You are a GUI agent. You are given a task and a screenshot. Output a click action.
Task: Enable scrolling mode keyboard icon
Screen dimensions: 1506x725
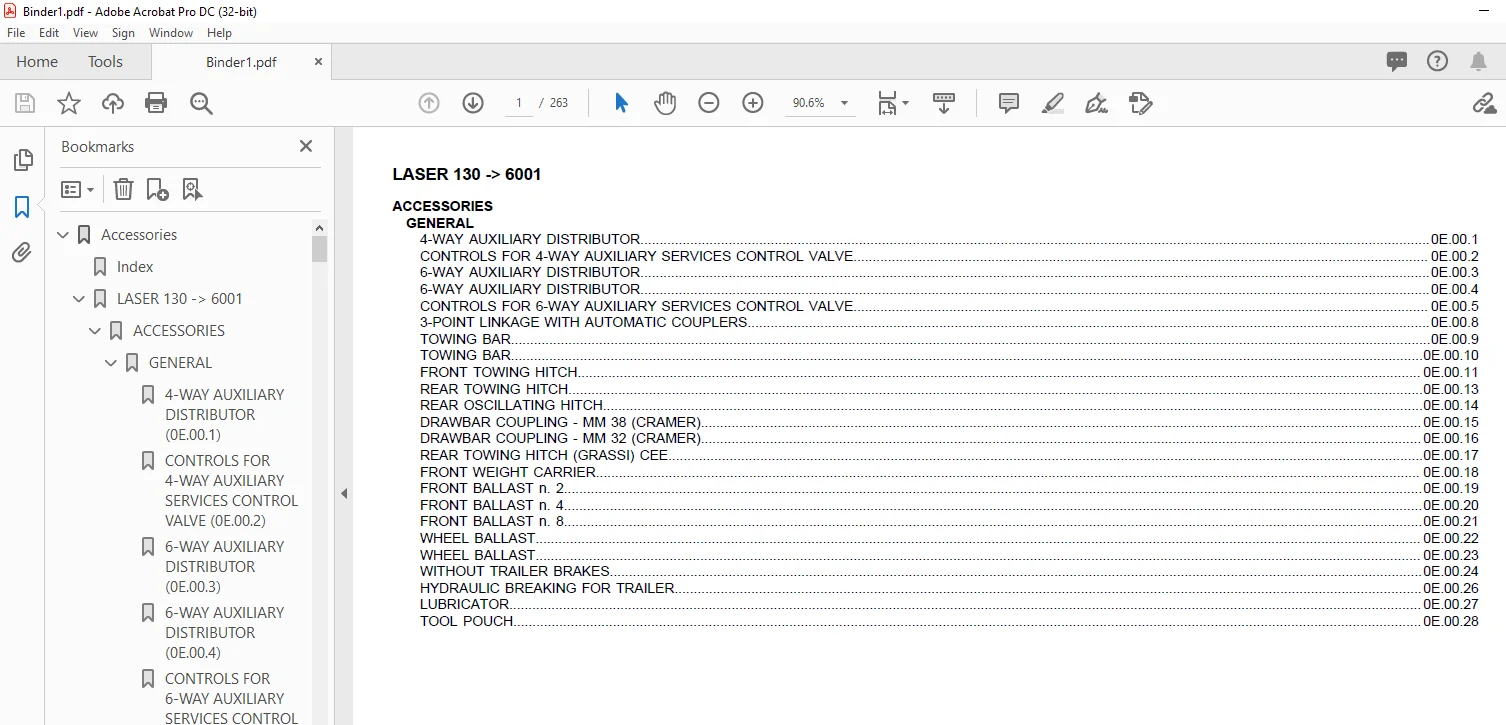point(944,103)
